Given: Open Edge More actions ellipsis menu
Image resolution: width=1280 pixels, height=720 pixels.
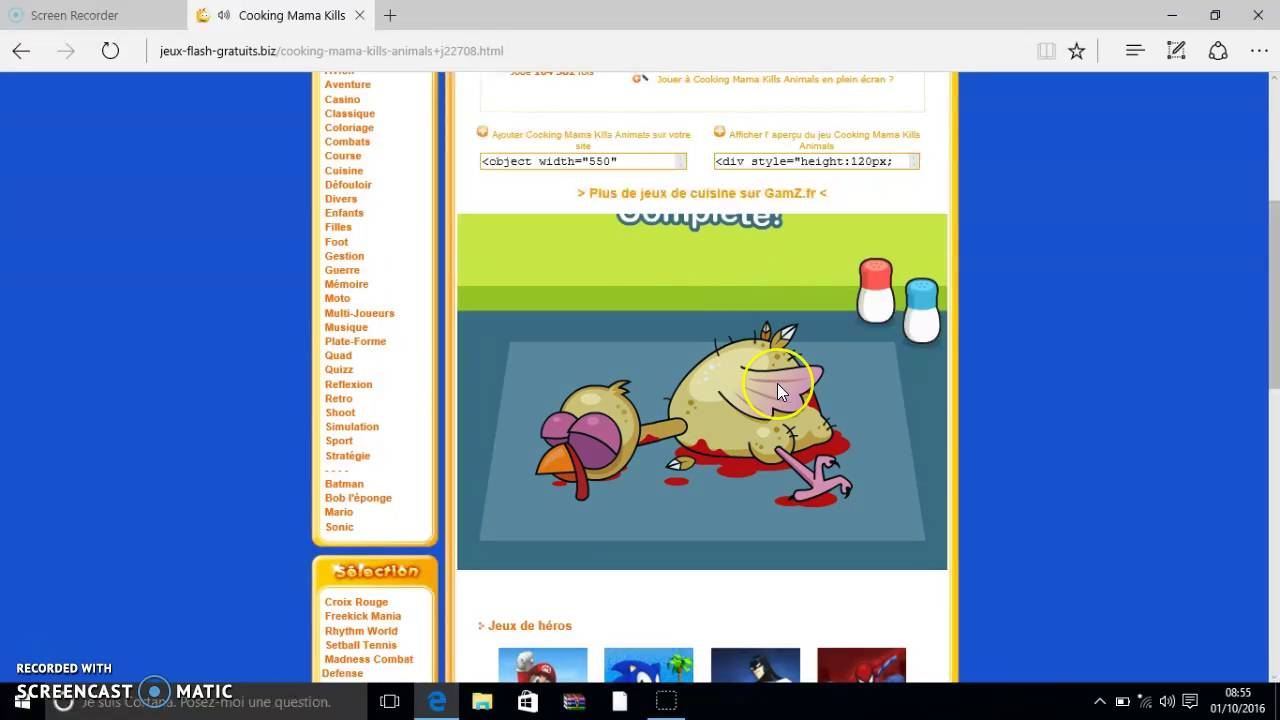Looking at the screenshot, I should (1259, 51).
